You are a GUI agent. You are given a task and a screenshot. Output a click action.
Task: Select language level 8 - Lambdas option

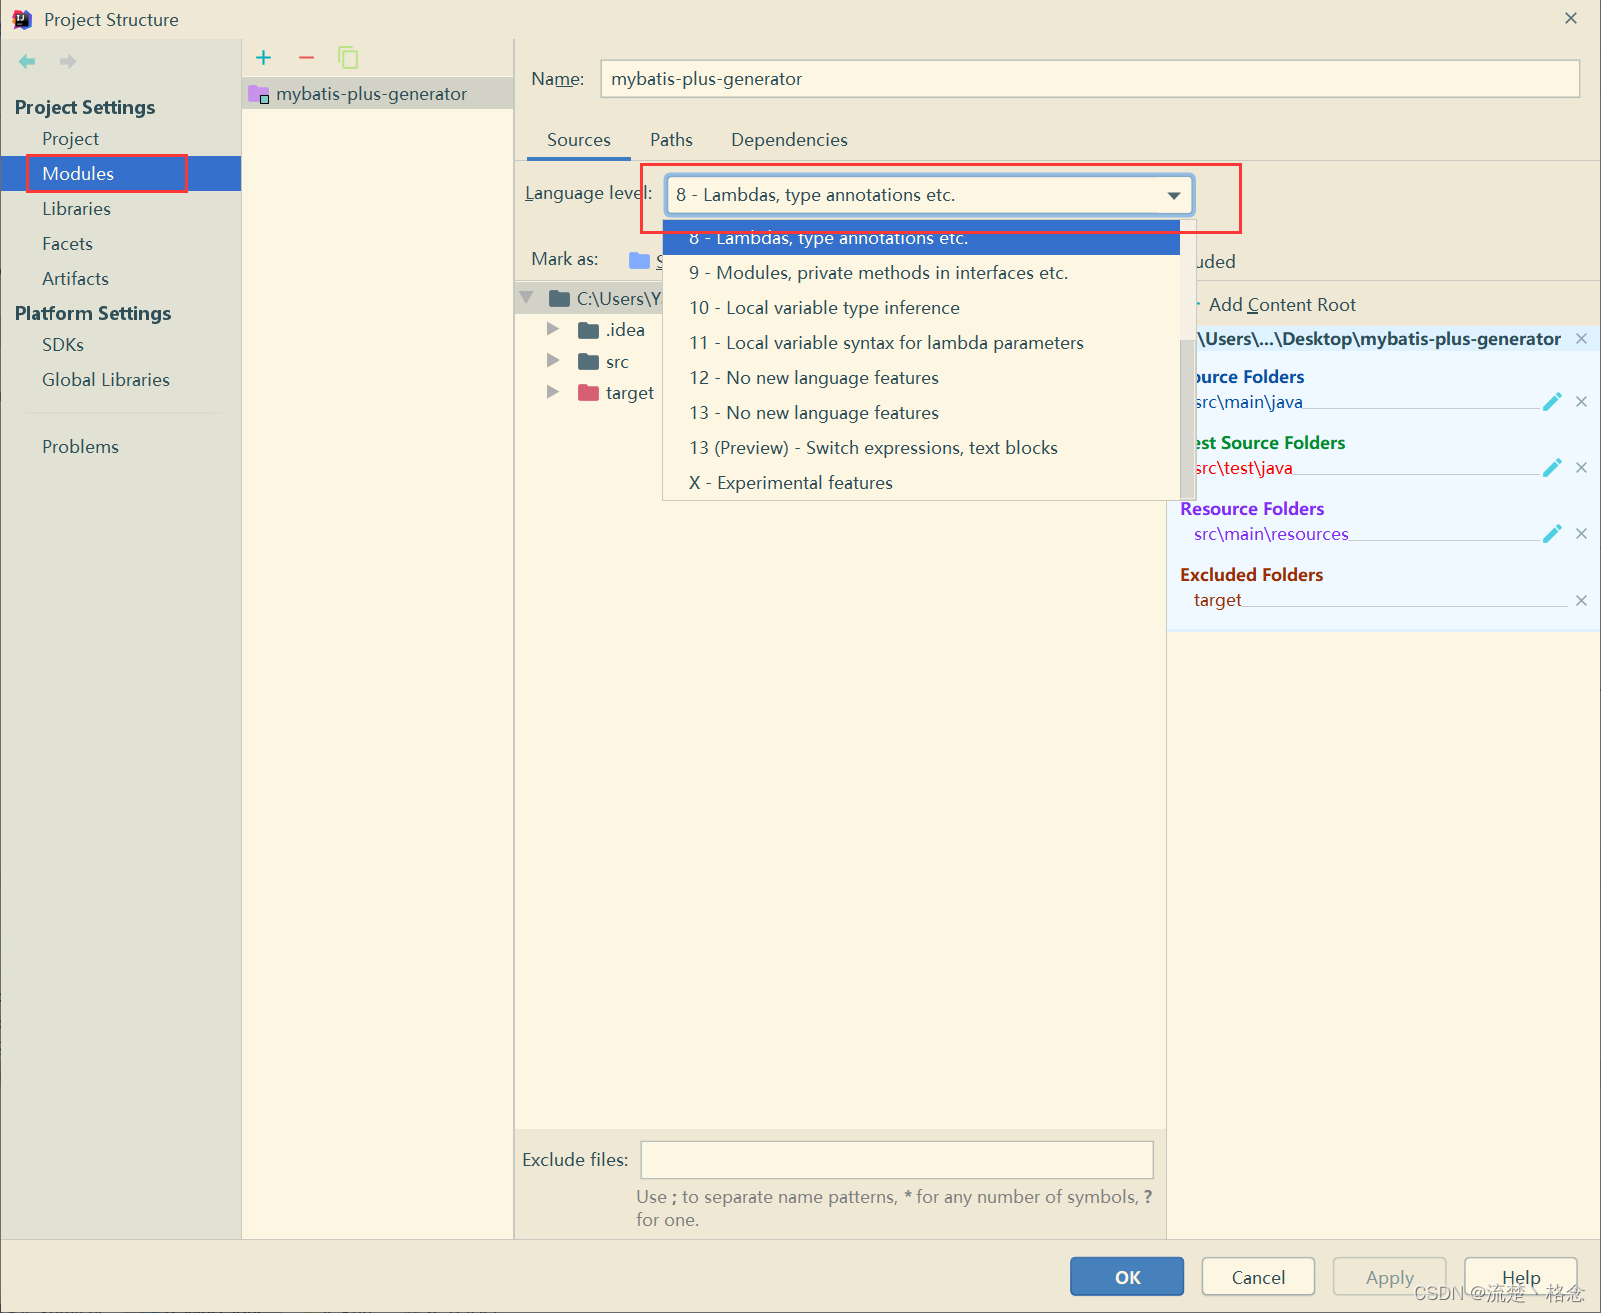(921, 240)
